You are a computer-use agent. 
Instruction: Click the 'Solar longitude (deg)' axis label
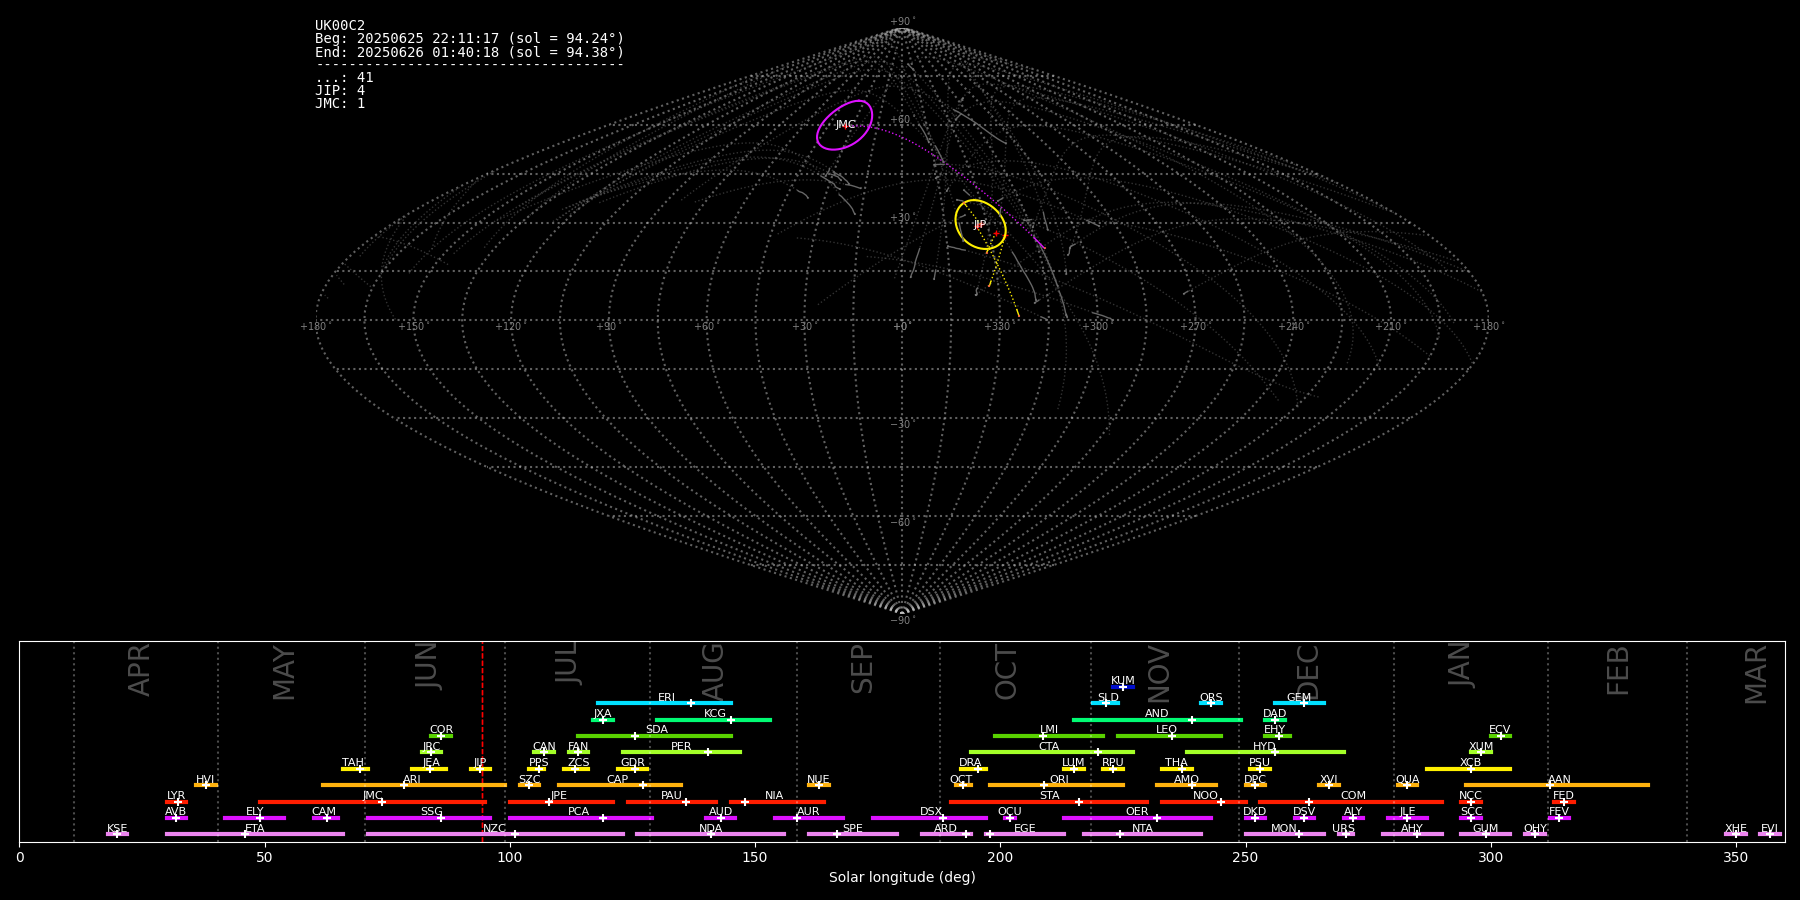coord(902,877)
